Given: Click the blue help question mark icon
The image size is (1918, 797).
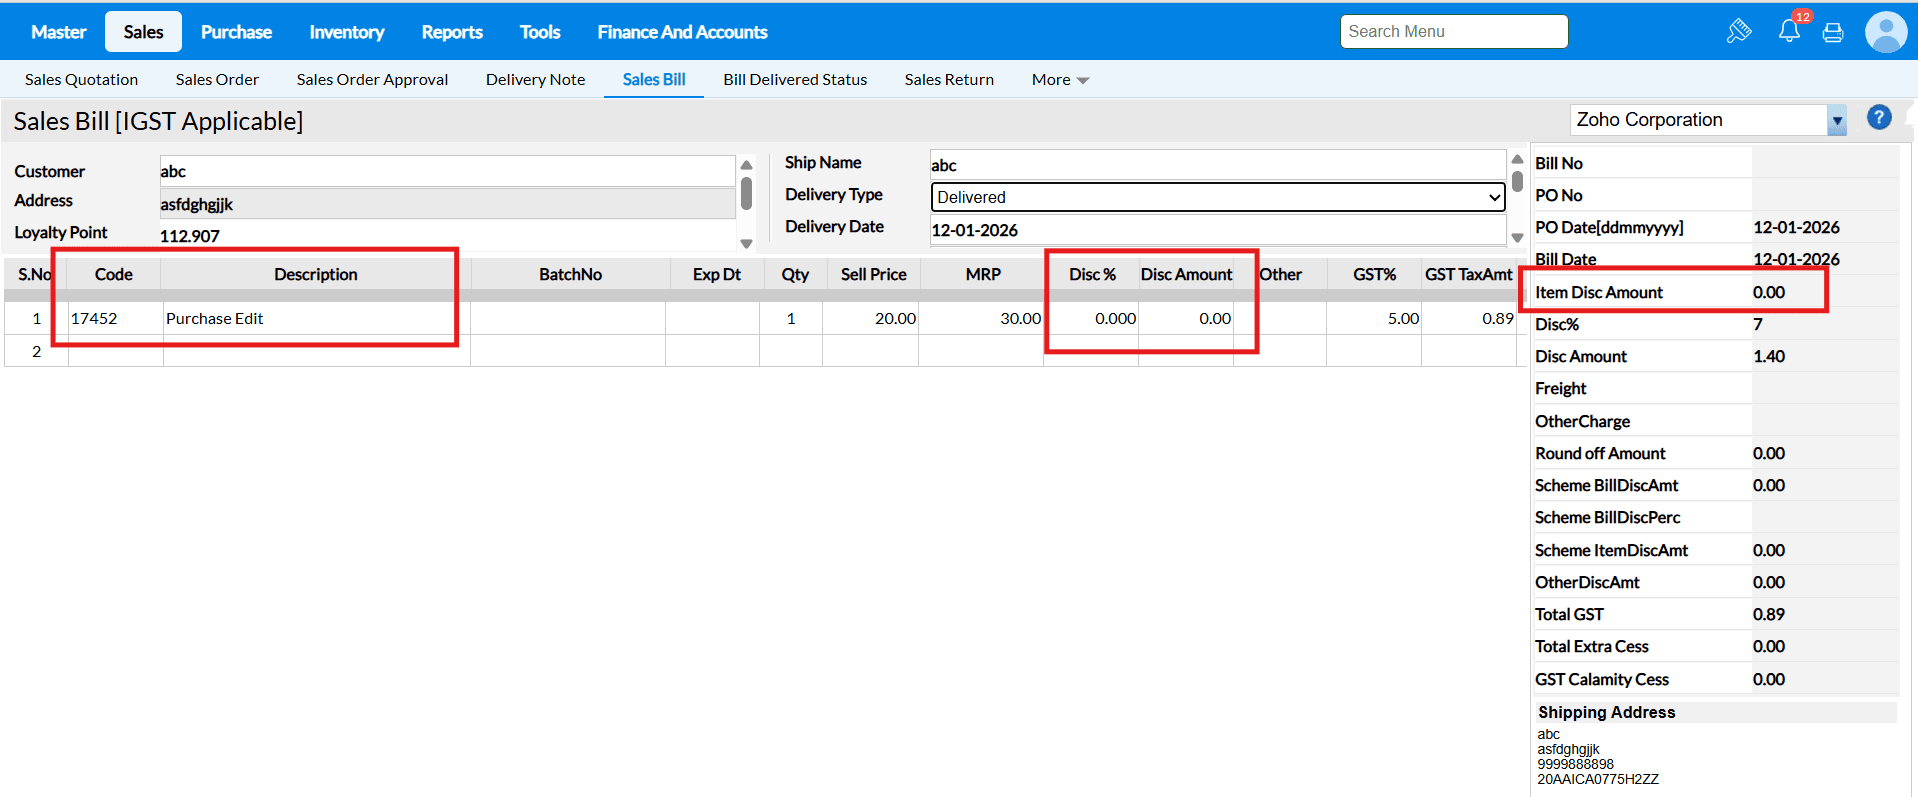Looking at the screenshot, I should [x=1879, y=118].
